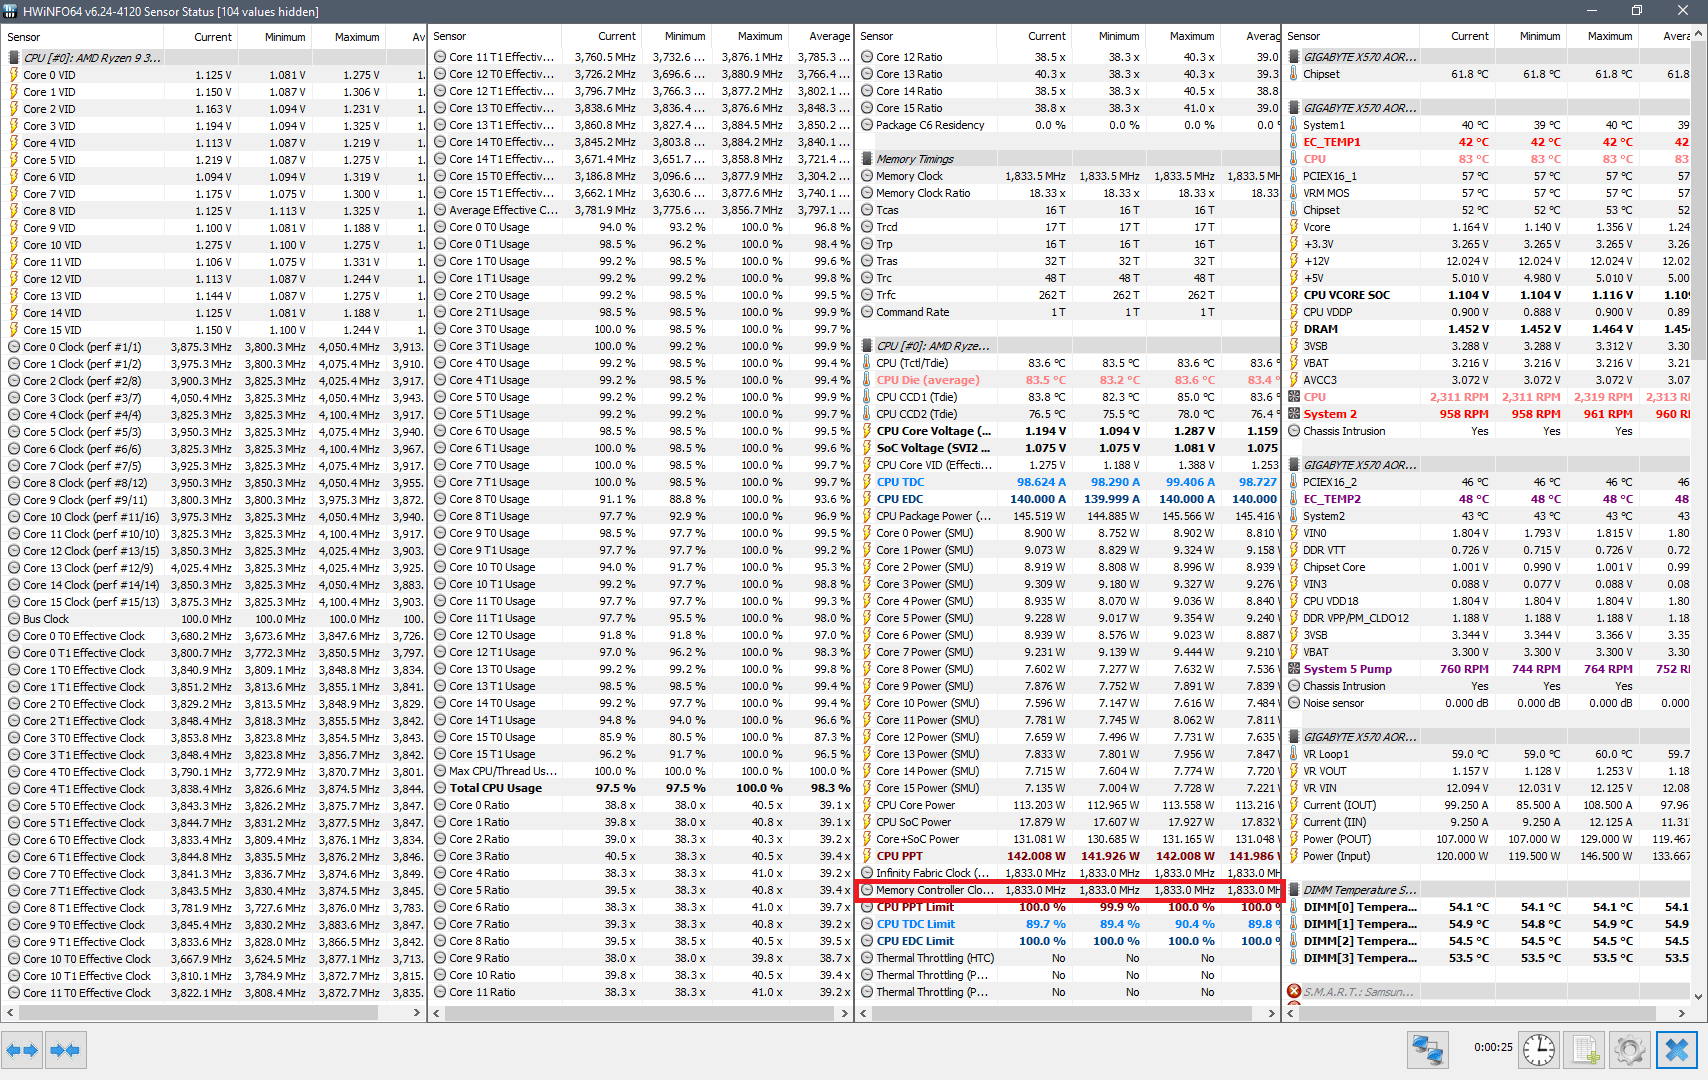Image resolution: width=1708 pixels, height=1080 pixels.
Task: Click the lightning icon beside DRAM voltage
Action: [1294, 329]
